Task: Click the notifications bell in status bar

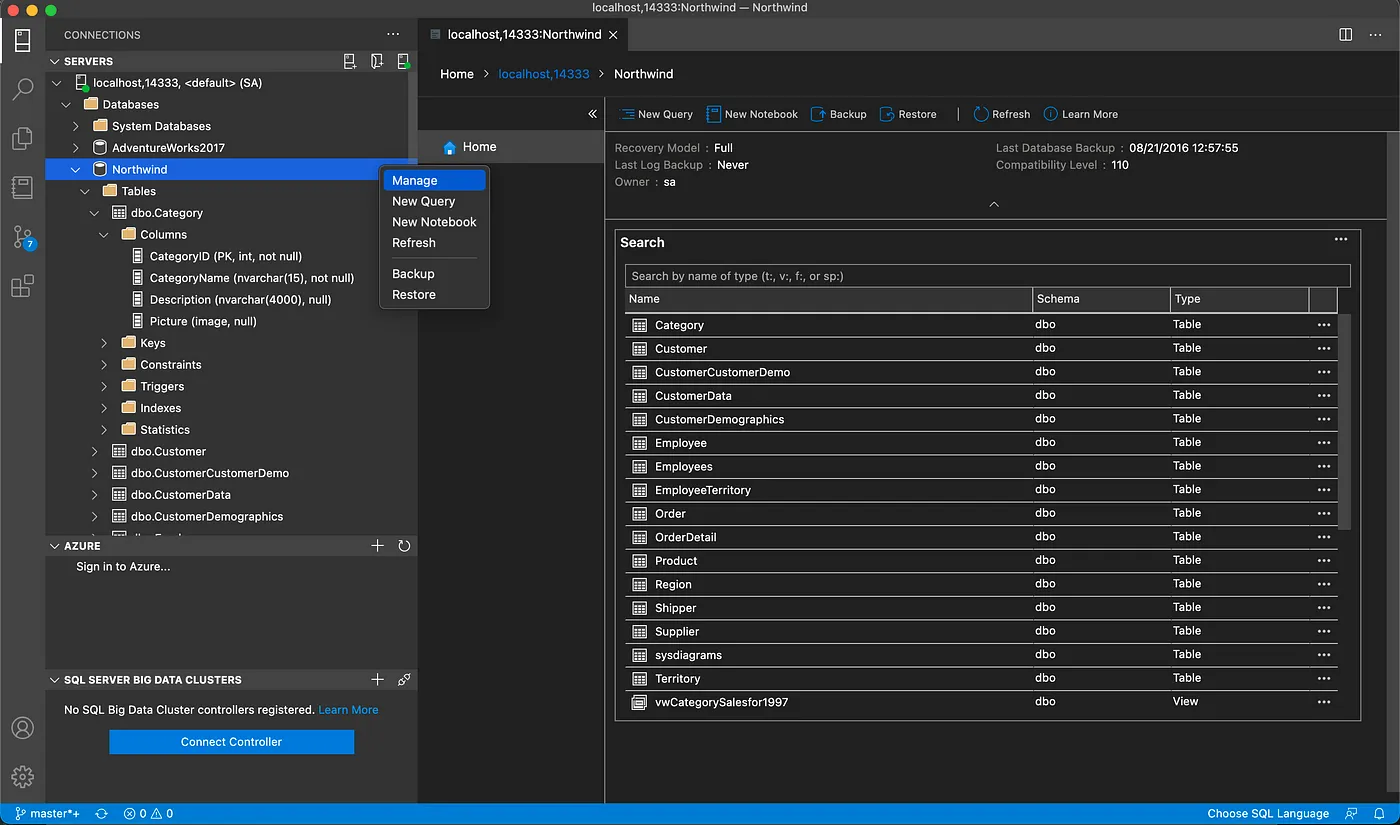Action: click(x=1379, y=813)
